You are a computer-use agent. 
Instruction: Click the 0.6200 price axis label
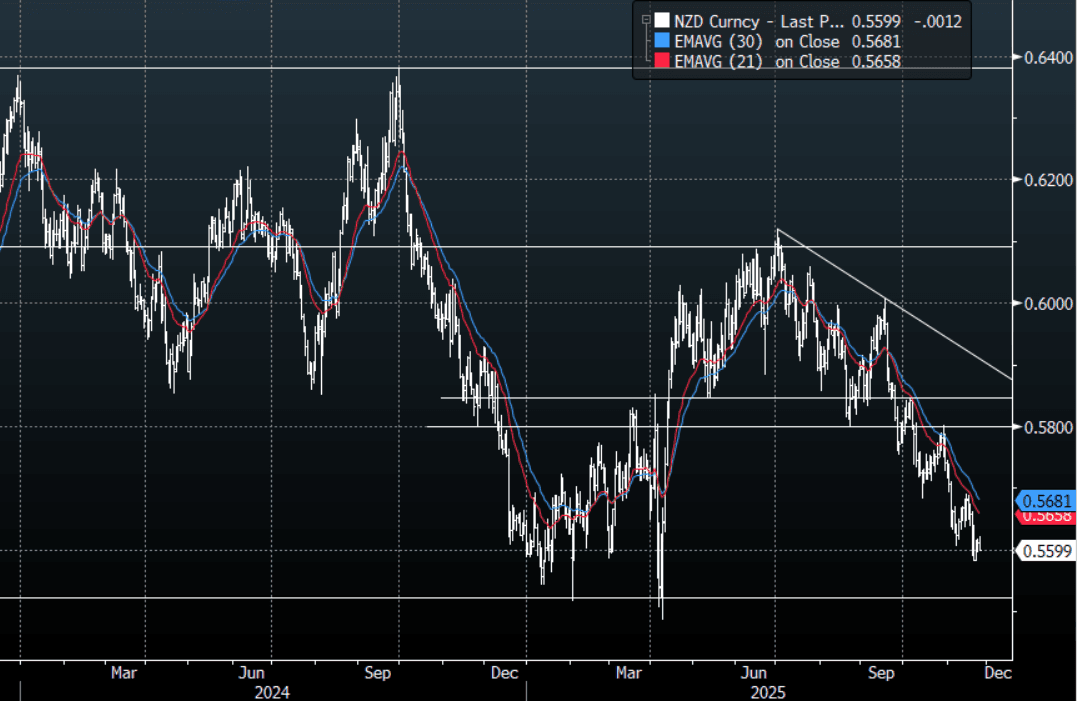pos(1044,181)
